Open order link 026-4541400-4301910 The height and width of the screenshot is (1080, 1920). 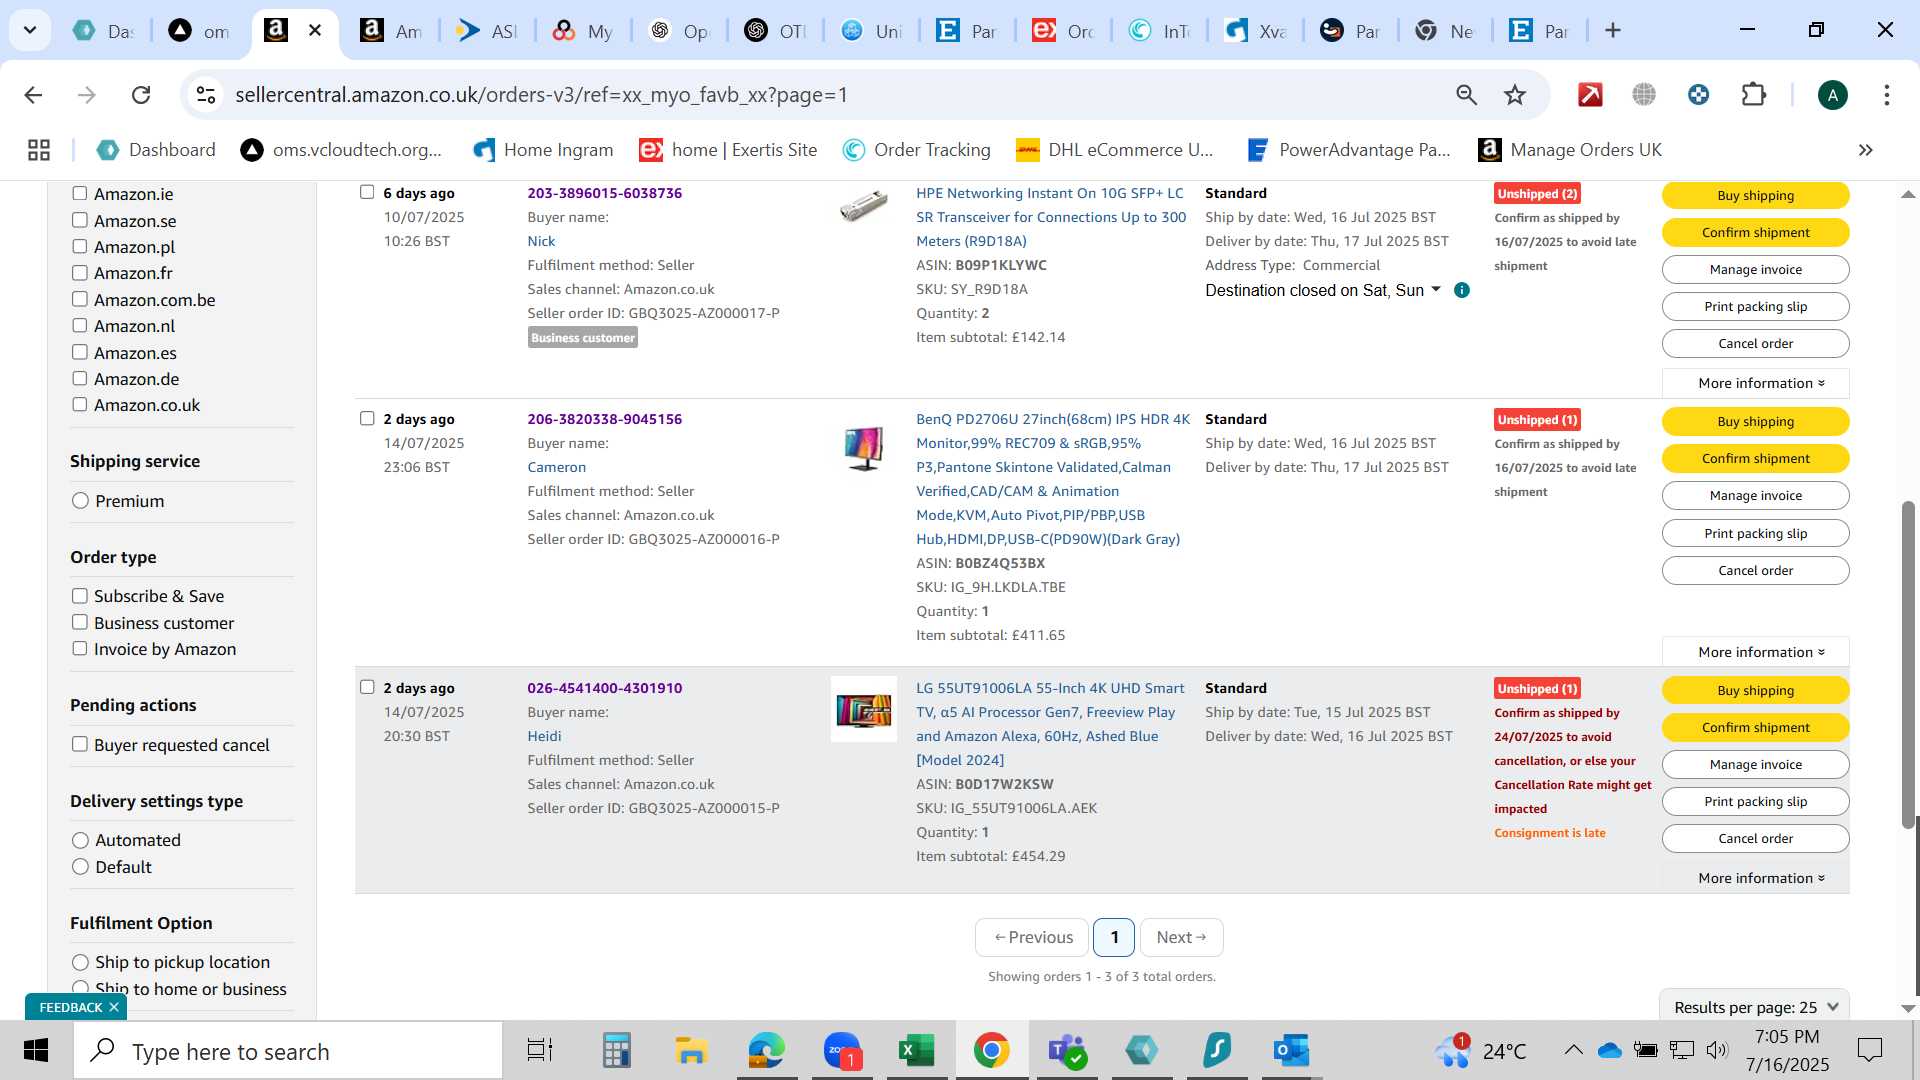pos(604,688)
